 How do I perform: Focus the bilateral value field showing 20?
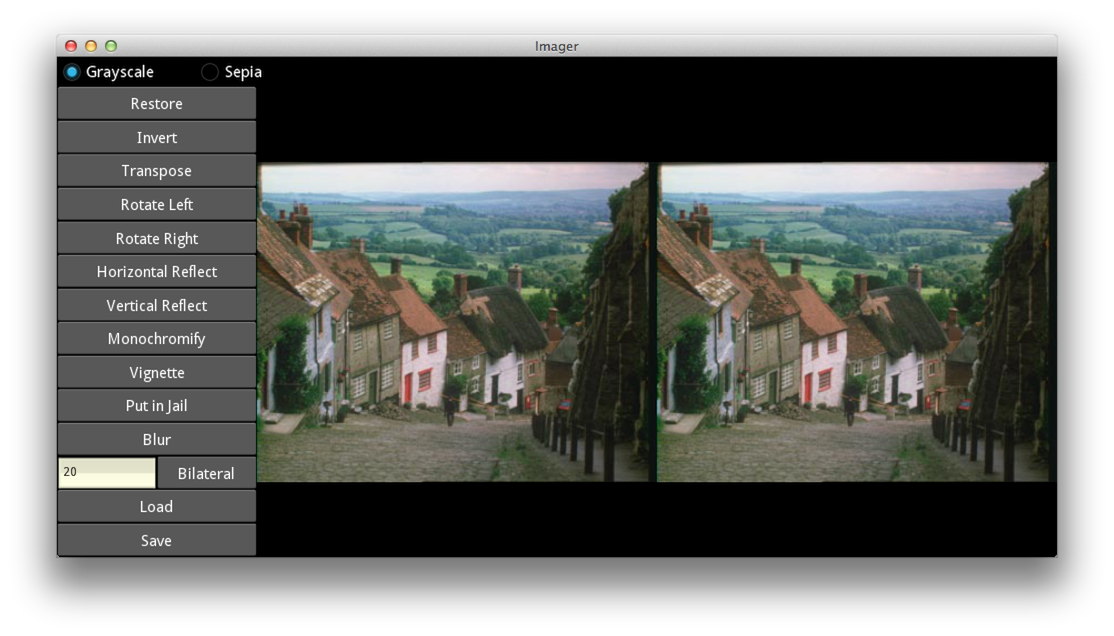pyautogui.click(x=107, y=473)
